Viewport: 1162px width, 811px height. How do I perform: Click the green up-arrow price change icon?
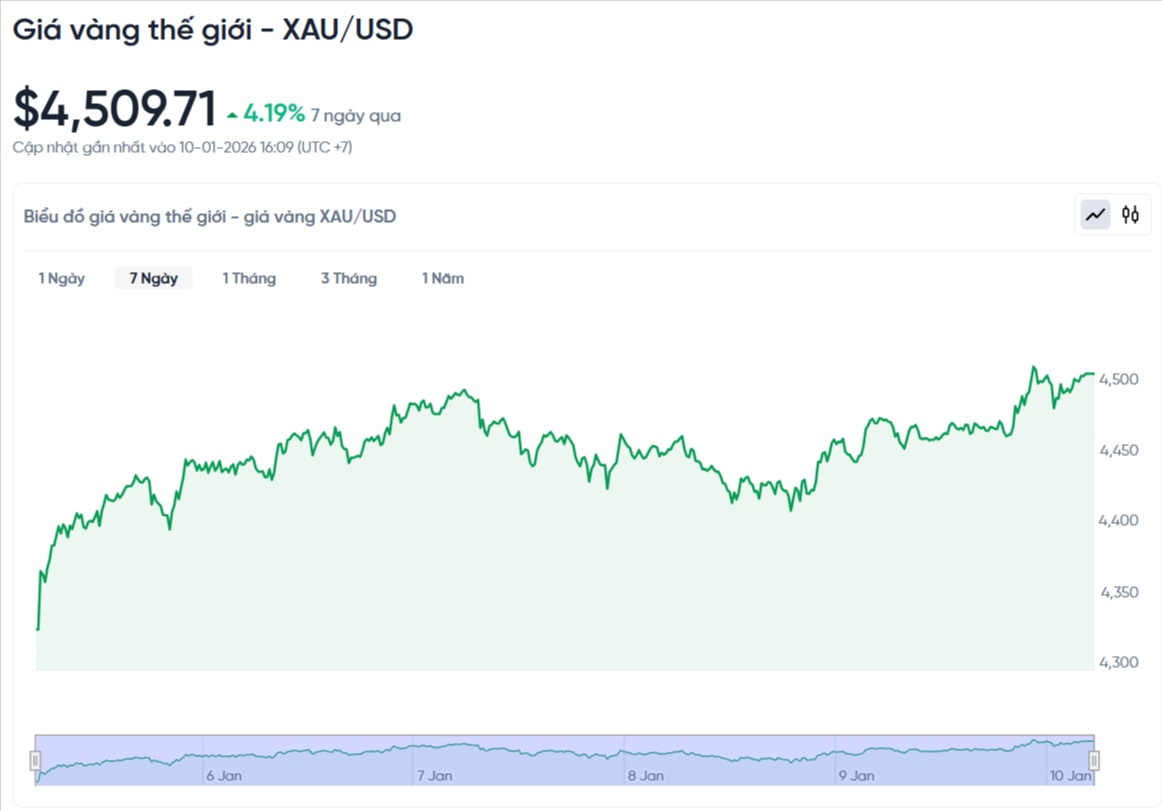click(x=232, y=115)
